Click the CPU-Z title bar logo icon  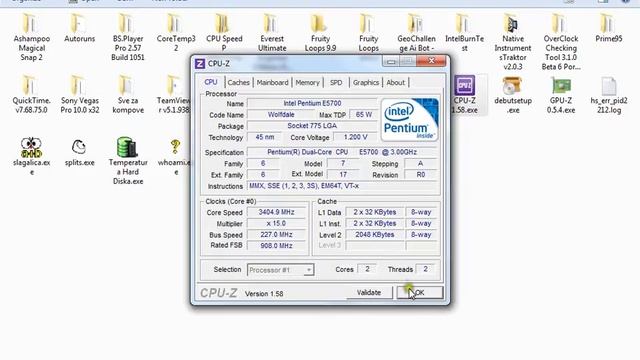tap(200, 64)
